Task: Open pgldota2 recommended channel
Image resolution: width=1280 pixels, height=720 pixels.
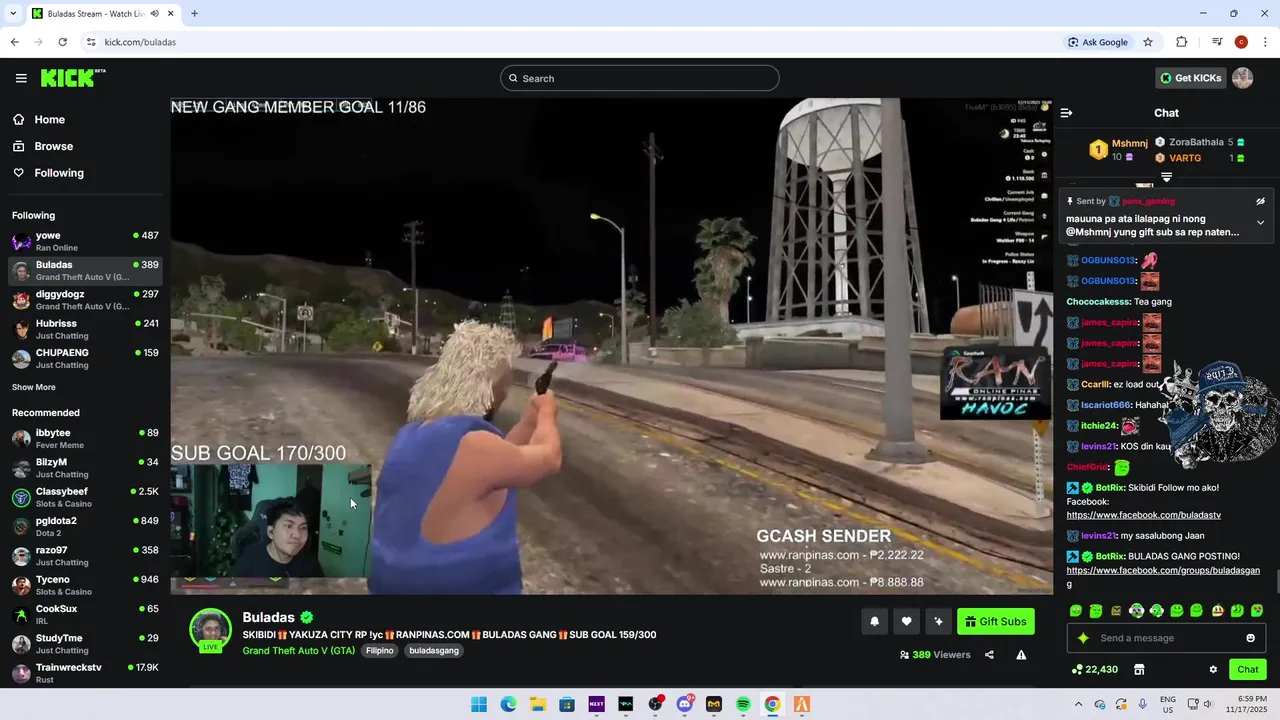Action: (85, 526)
